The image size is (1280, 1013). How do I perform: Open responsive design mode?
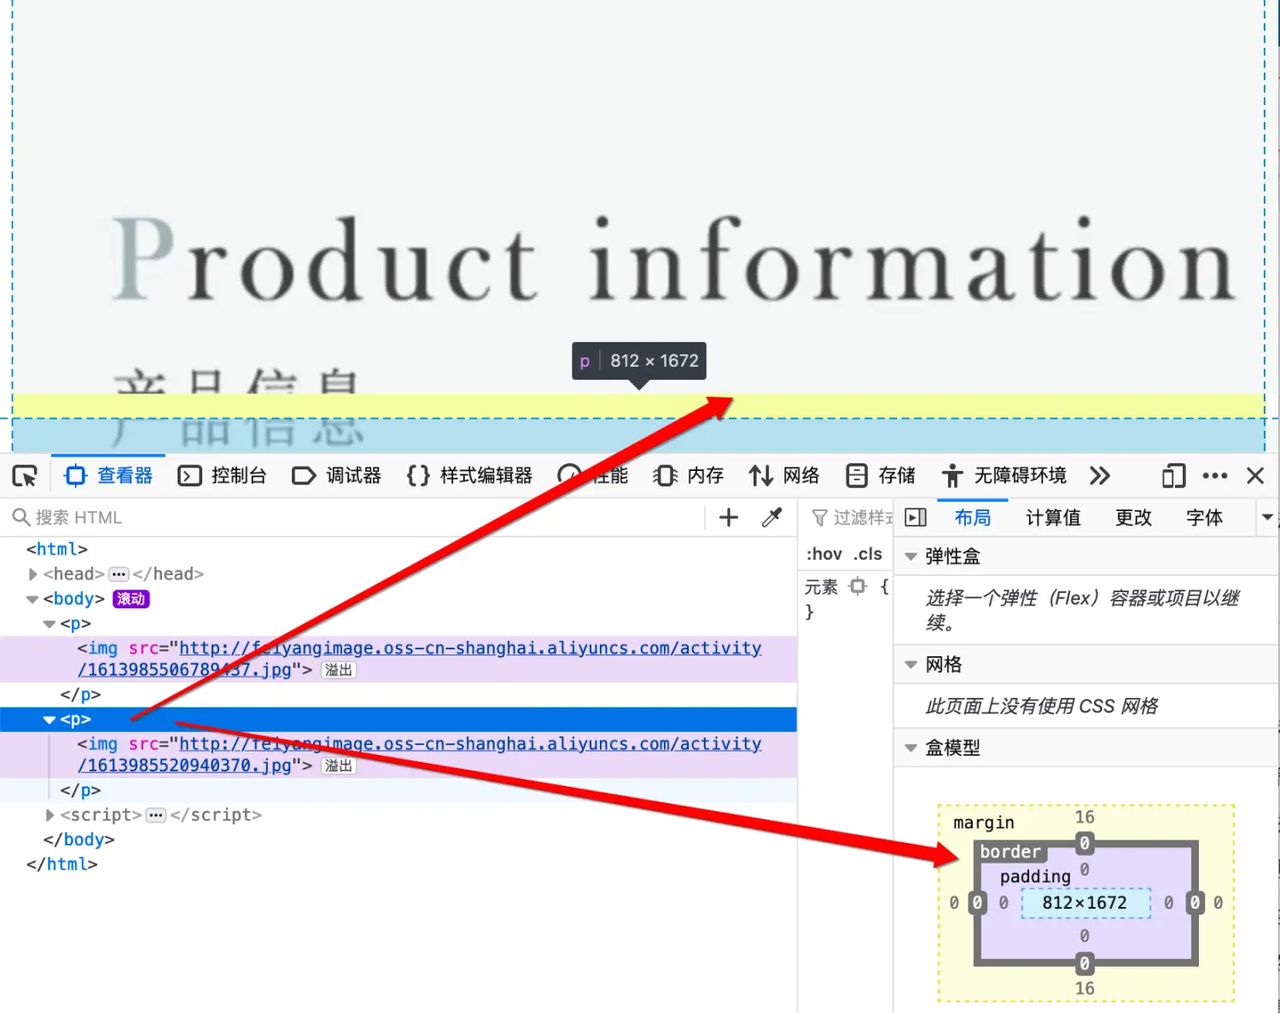(x=1172, y=476)
